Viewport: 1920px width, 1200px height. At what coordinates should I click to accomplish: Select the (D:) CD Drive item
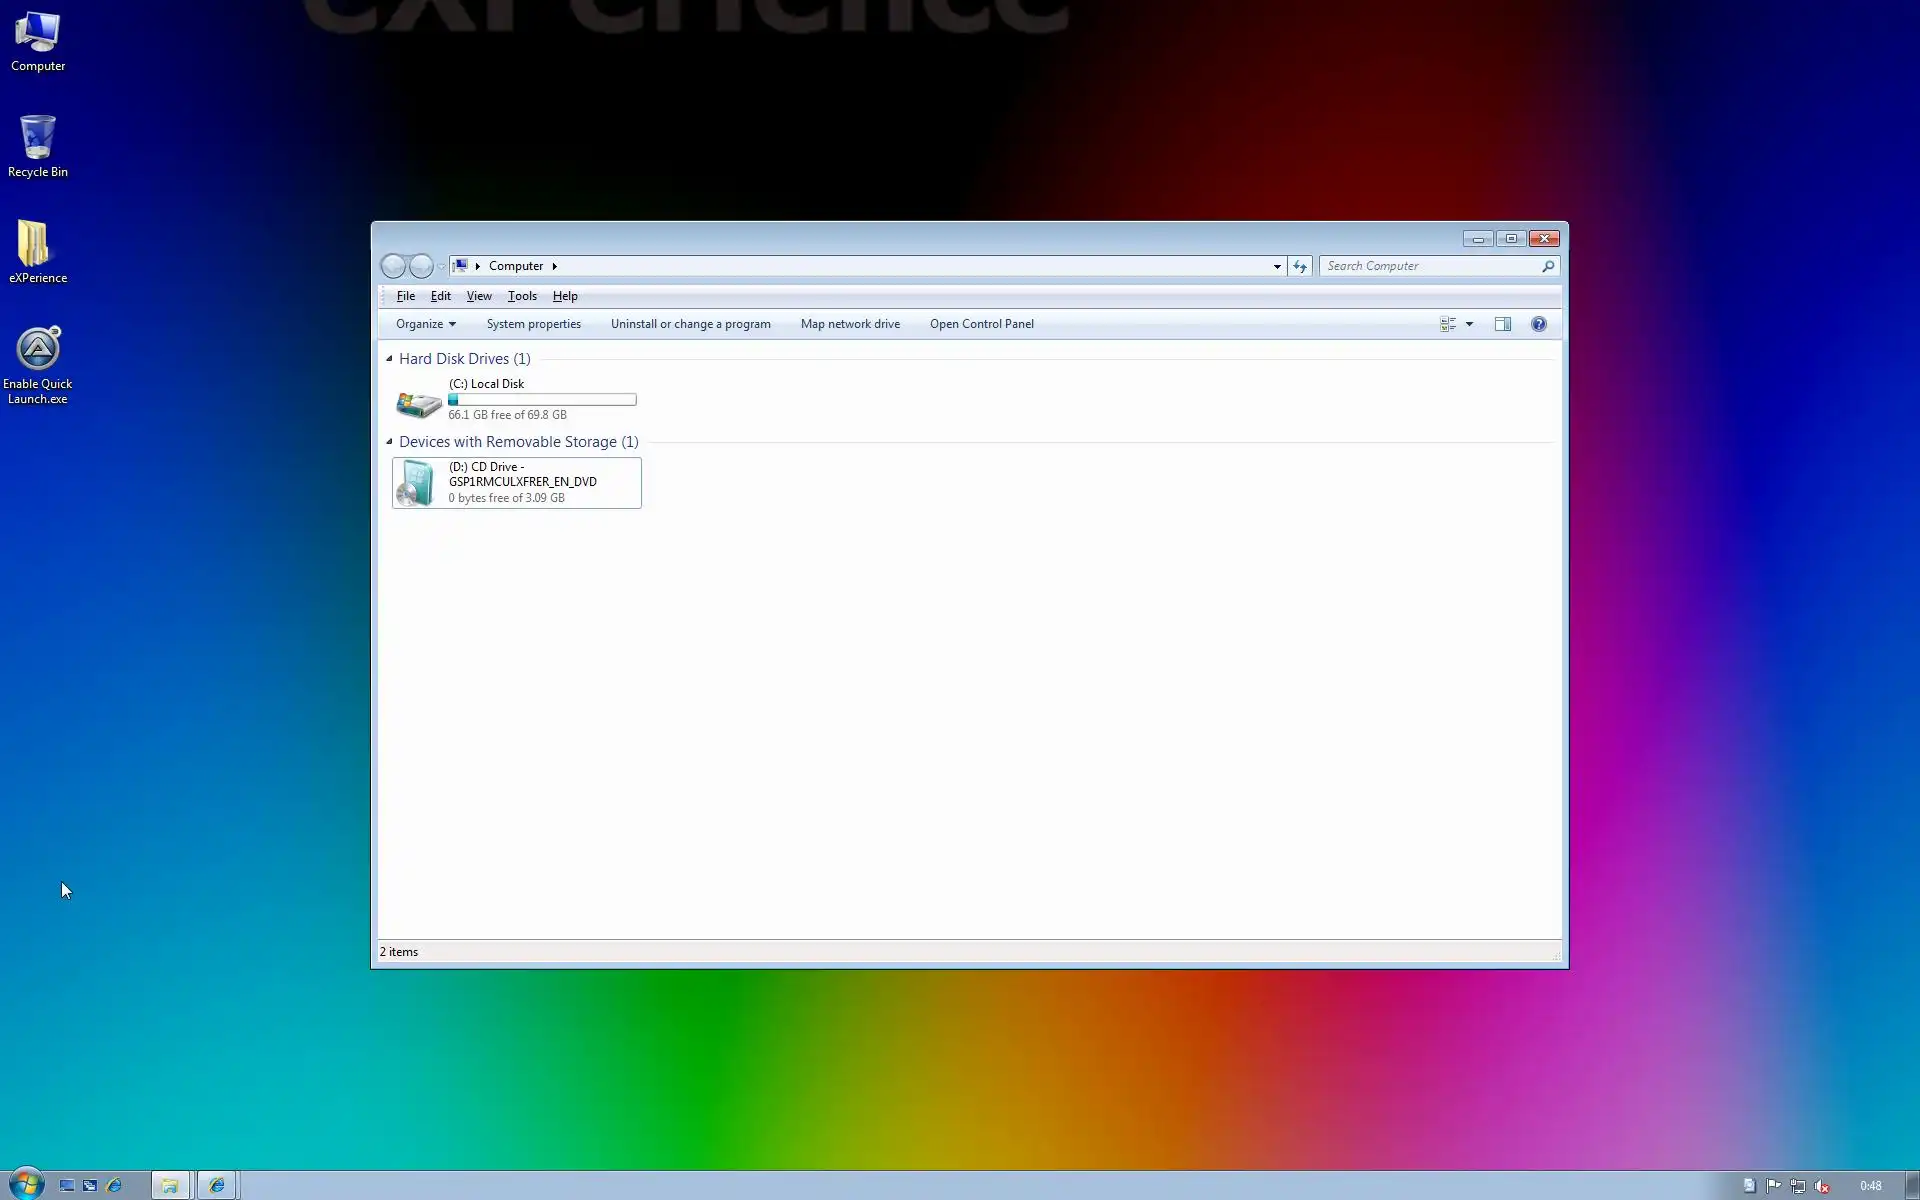pyautogui.click(x=516, y=482)
